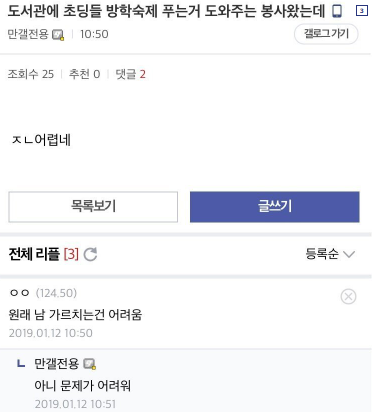Click the 댓글 2 comment count
Image resolution: width=377 pixels, height=412 pixels.
point(130,74)
